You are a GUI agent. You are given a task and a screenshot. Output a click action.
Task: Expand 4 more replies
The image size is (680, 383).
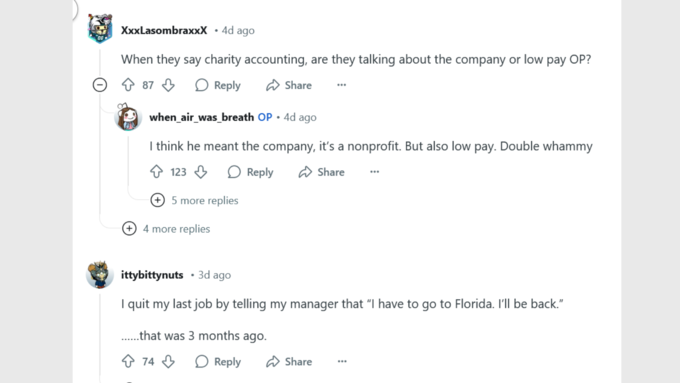click(x=166, y=229)
